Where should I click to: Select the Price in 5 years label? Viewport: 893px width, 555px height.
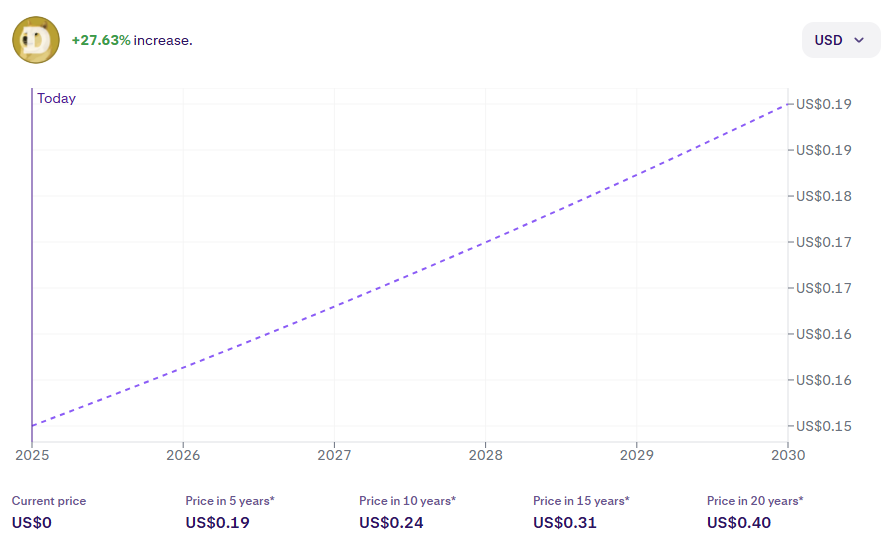coord(230,500)
